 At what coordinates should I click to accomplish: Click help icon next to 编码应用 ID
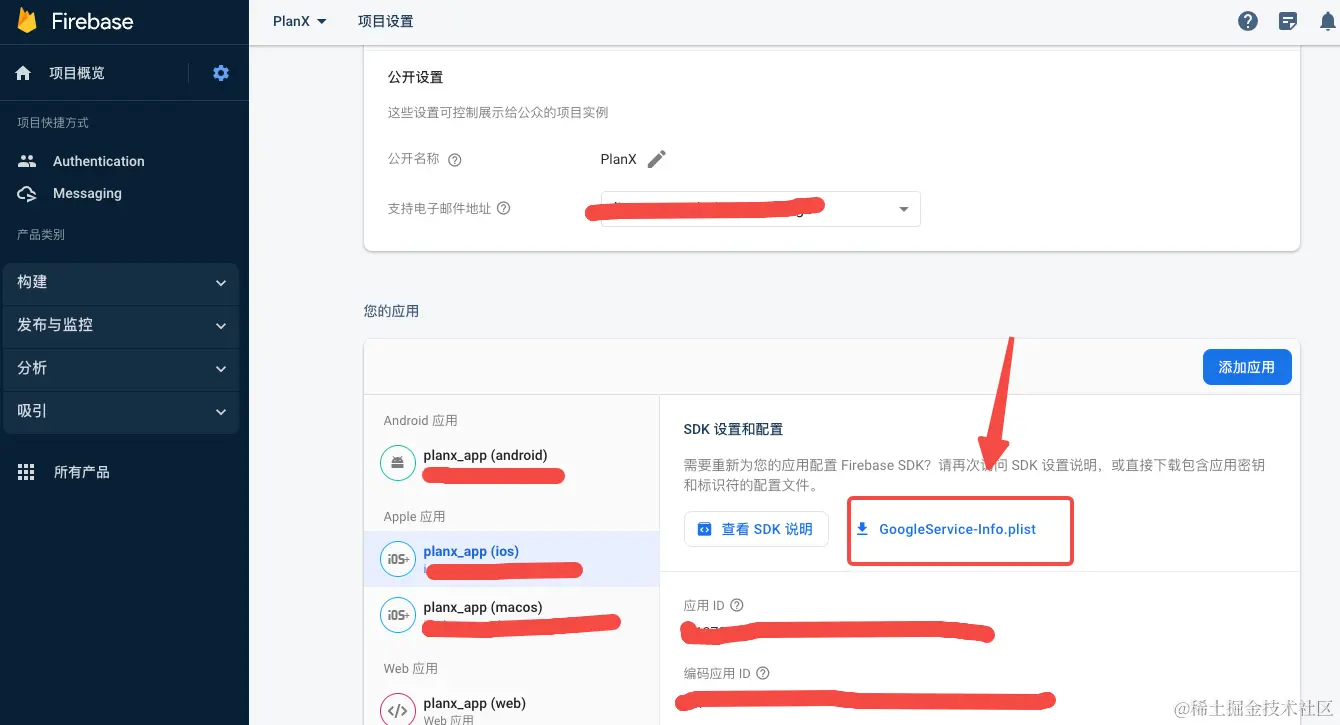pos(763,673)
